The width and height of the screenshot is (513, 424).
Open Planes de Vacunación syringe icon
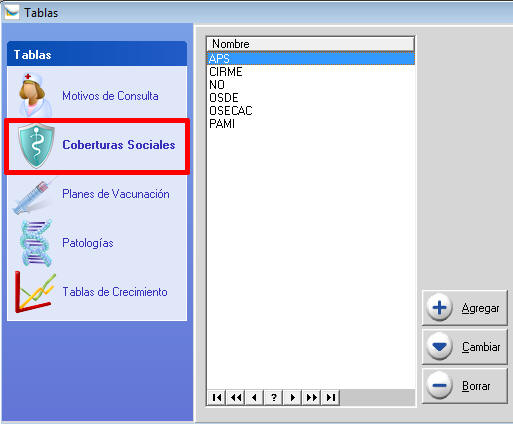(34, 197)
